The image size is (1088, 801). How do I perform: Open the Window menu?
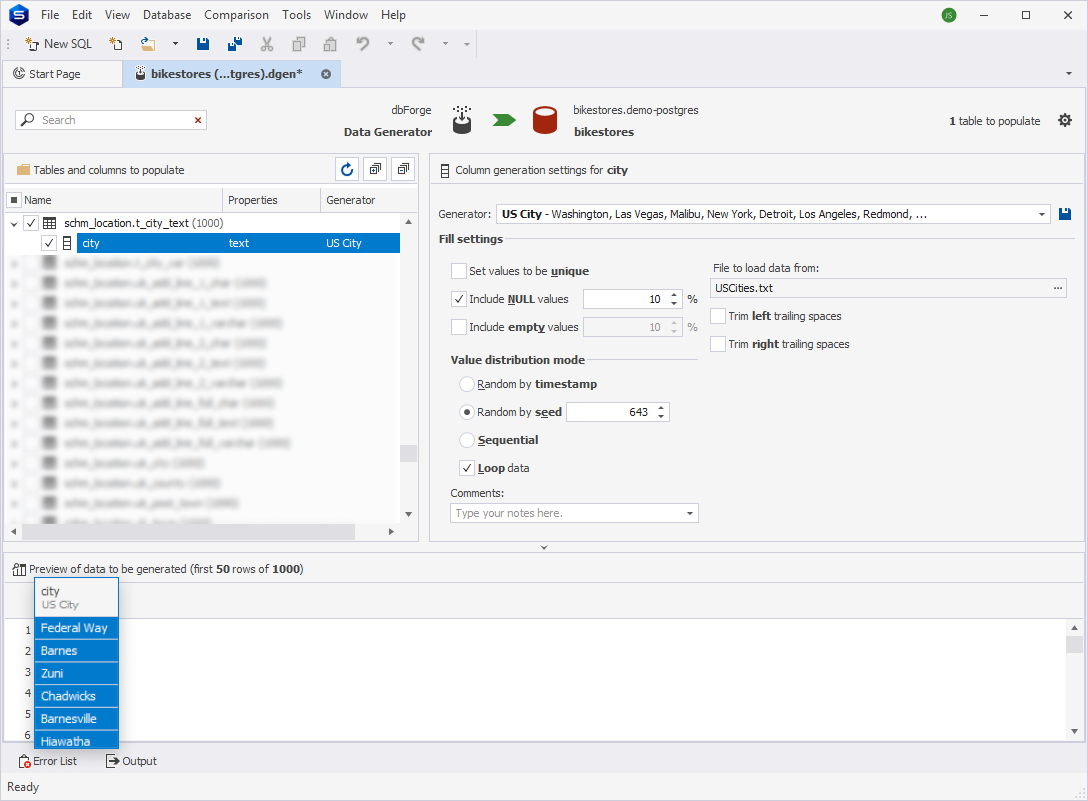pos(346,15)
